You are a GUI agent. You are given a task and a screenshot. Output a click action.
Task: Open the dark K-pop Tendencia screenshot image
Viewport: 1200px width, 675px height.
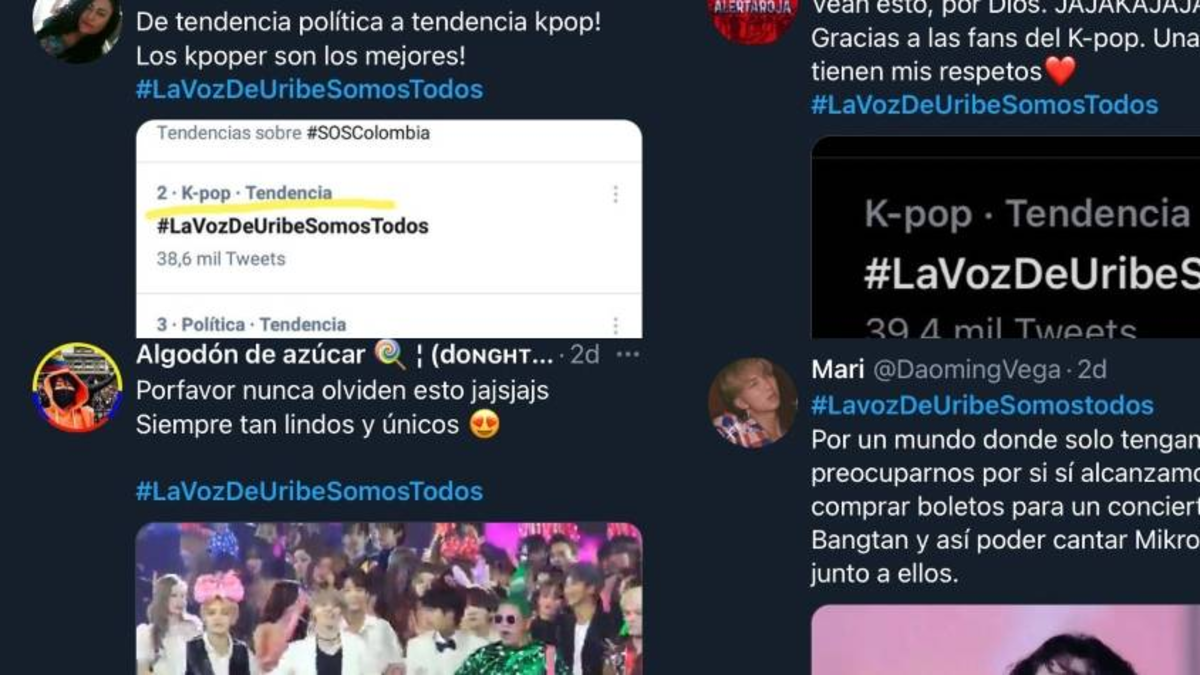(1005, 236)
